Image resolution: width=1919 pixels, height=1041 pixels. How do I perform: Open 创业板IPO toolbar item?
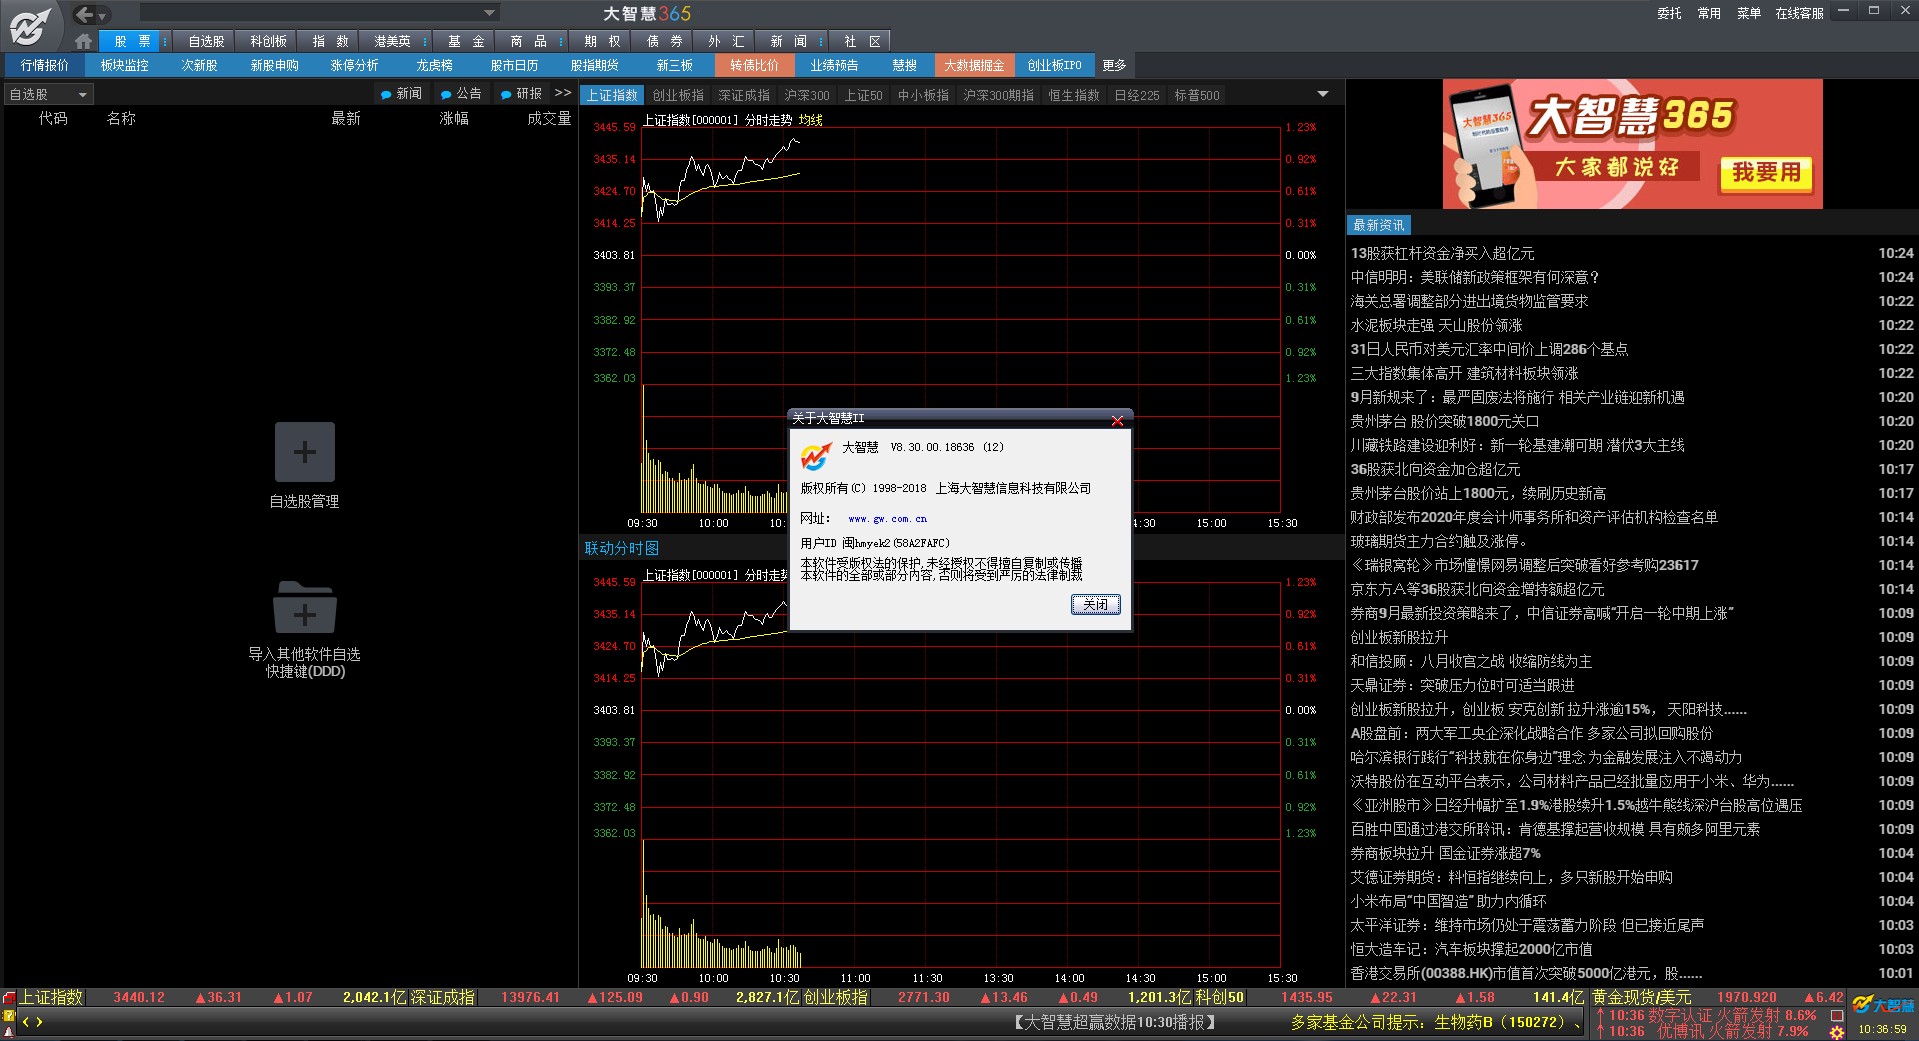(1054, 65)
